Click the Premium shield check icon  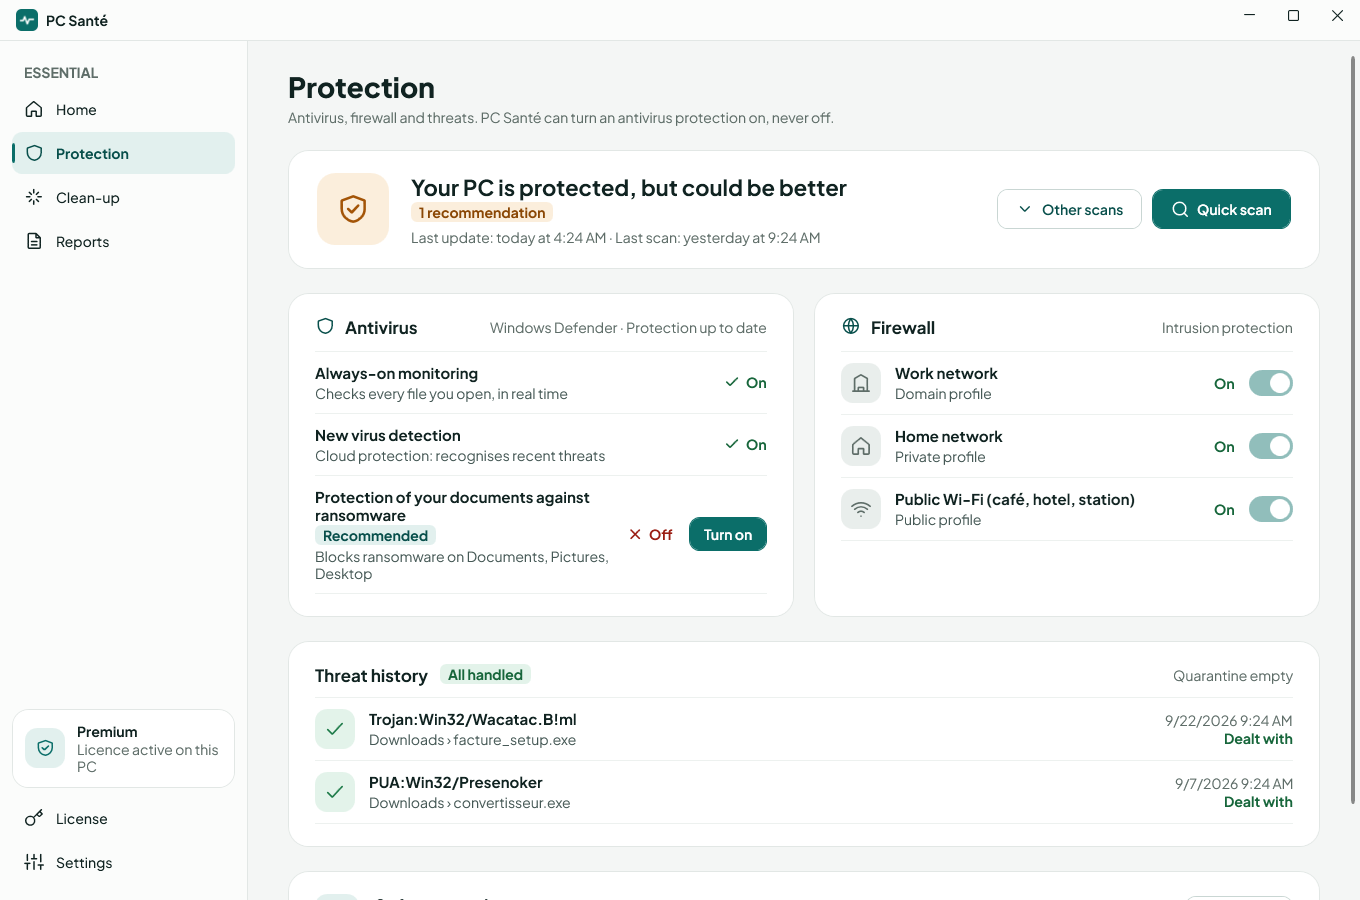45,748
